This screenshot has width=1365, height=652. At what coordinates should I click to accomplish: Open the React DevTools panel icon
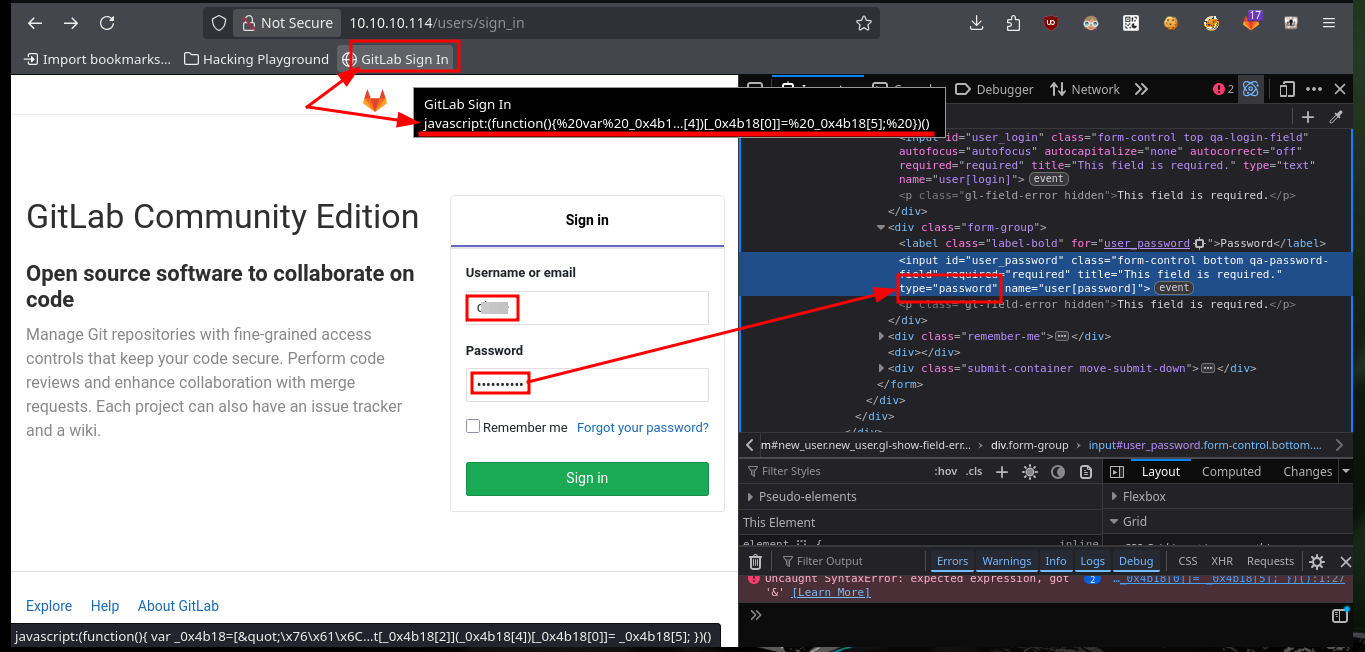point(1250,89)
